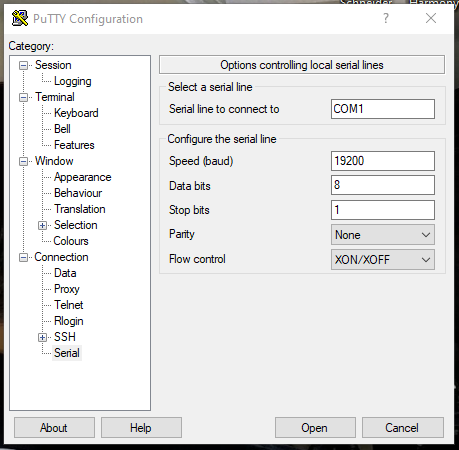Expand the SSH tree node

coord(42,337)
